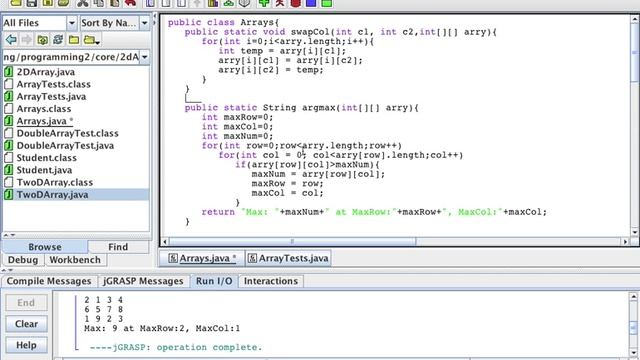Collapse the browser side panel via divider arrows
Screen dimensions: 640x360
[155, 19]
